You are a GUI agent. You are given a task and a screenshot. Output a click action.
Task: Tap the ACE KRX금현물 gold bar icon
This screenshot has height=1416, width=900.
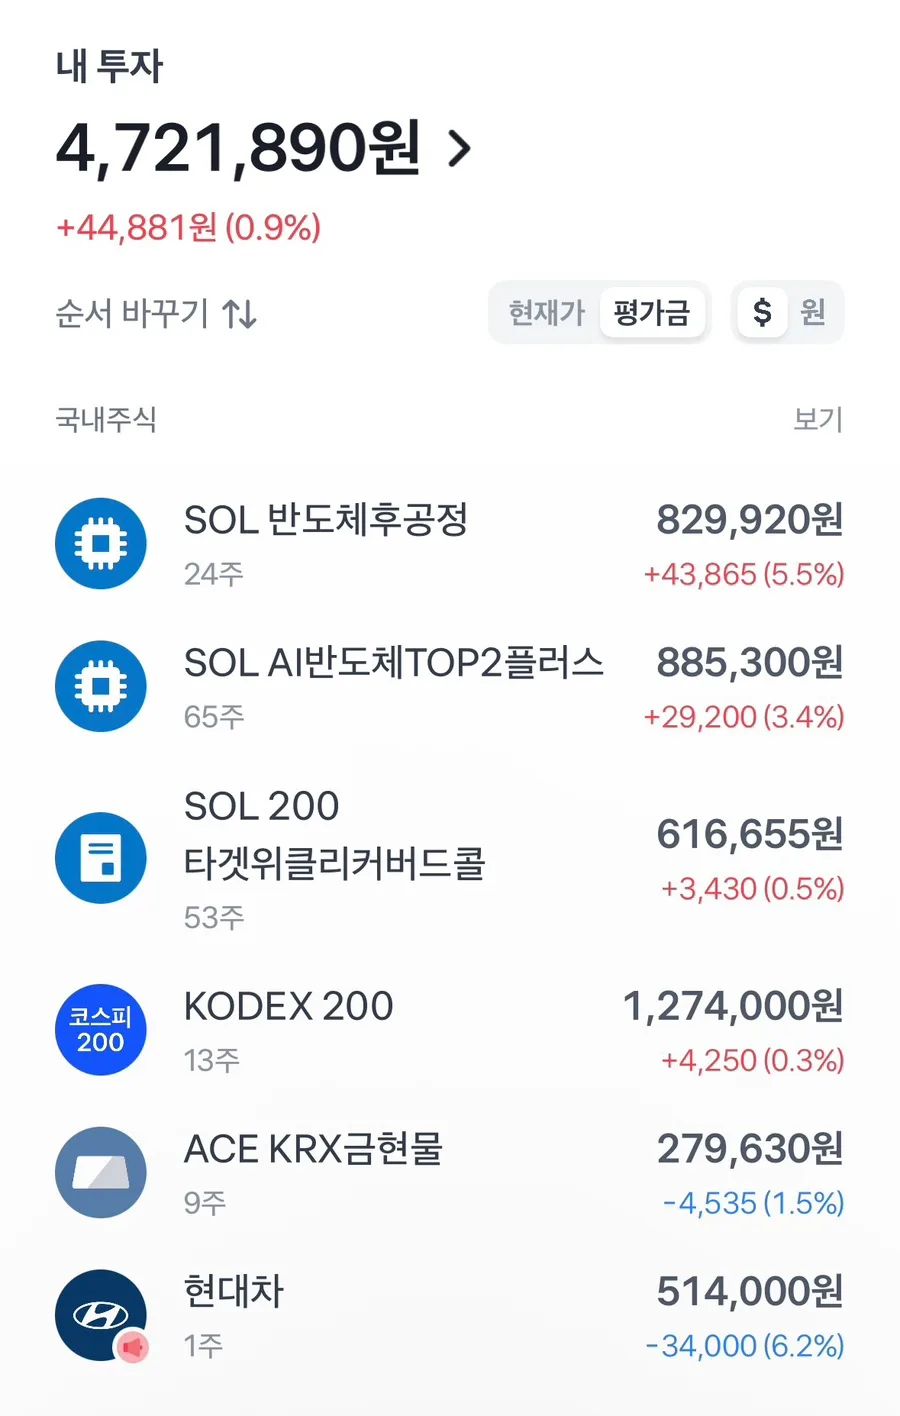(101, 1173)
